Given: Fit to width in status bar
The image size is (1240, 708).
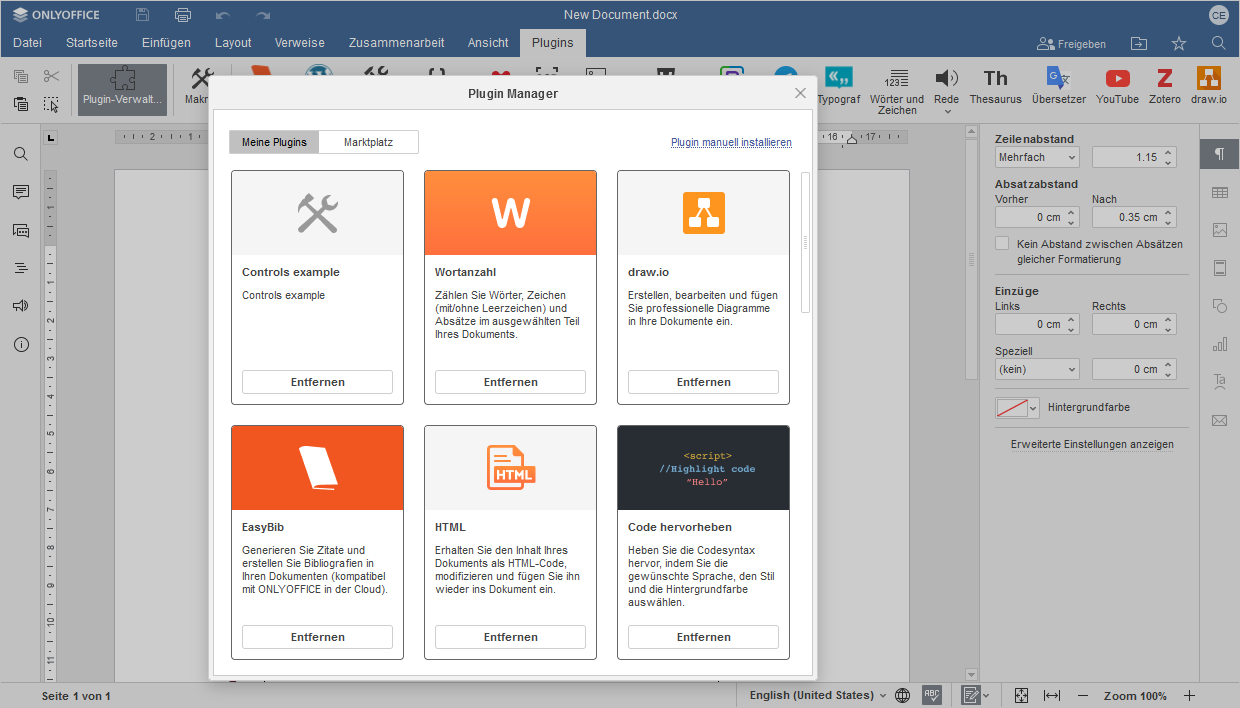Looking at the screenshot, I should 1052,695.
